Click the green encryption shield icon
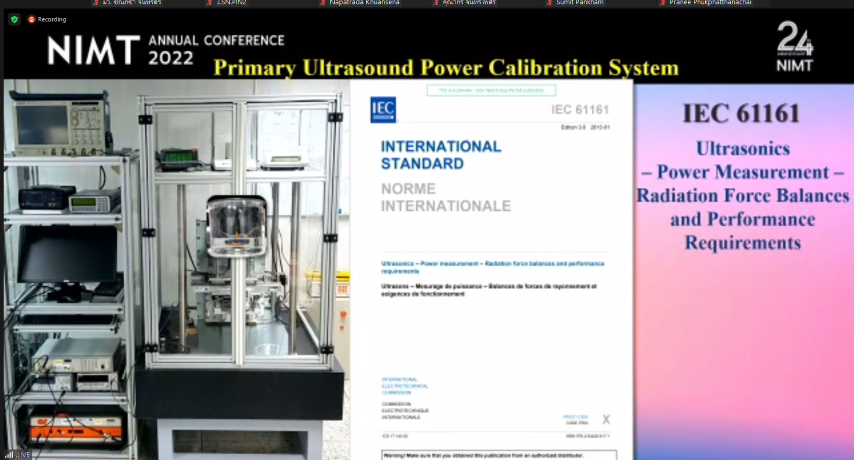 point(14,19)
